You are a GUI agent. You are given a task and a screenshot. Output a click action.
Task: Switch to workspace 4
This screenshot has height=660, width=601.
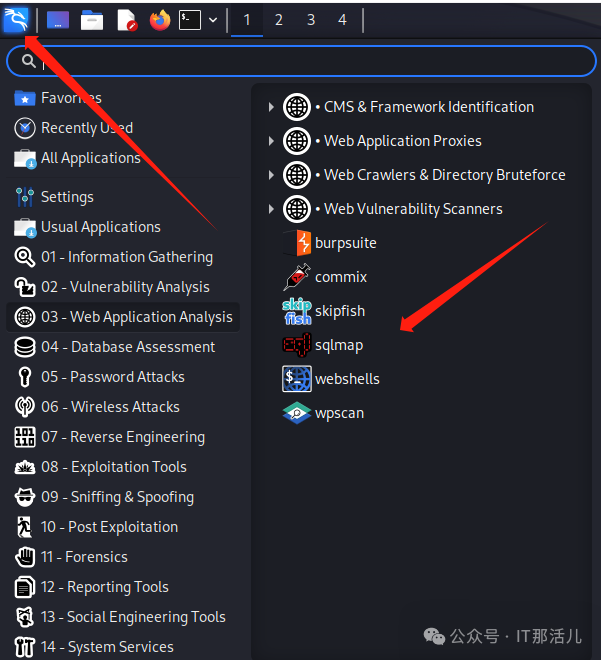click(x=342, y=20)
